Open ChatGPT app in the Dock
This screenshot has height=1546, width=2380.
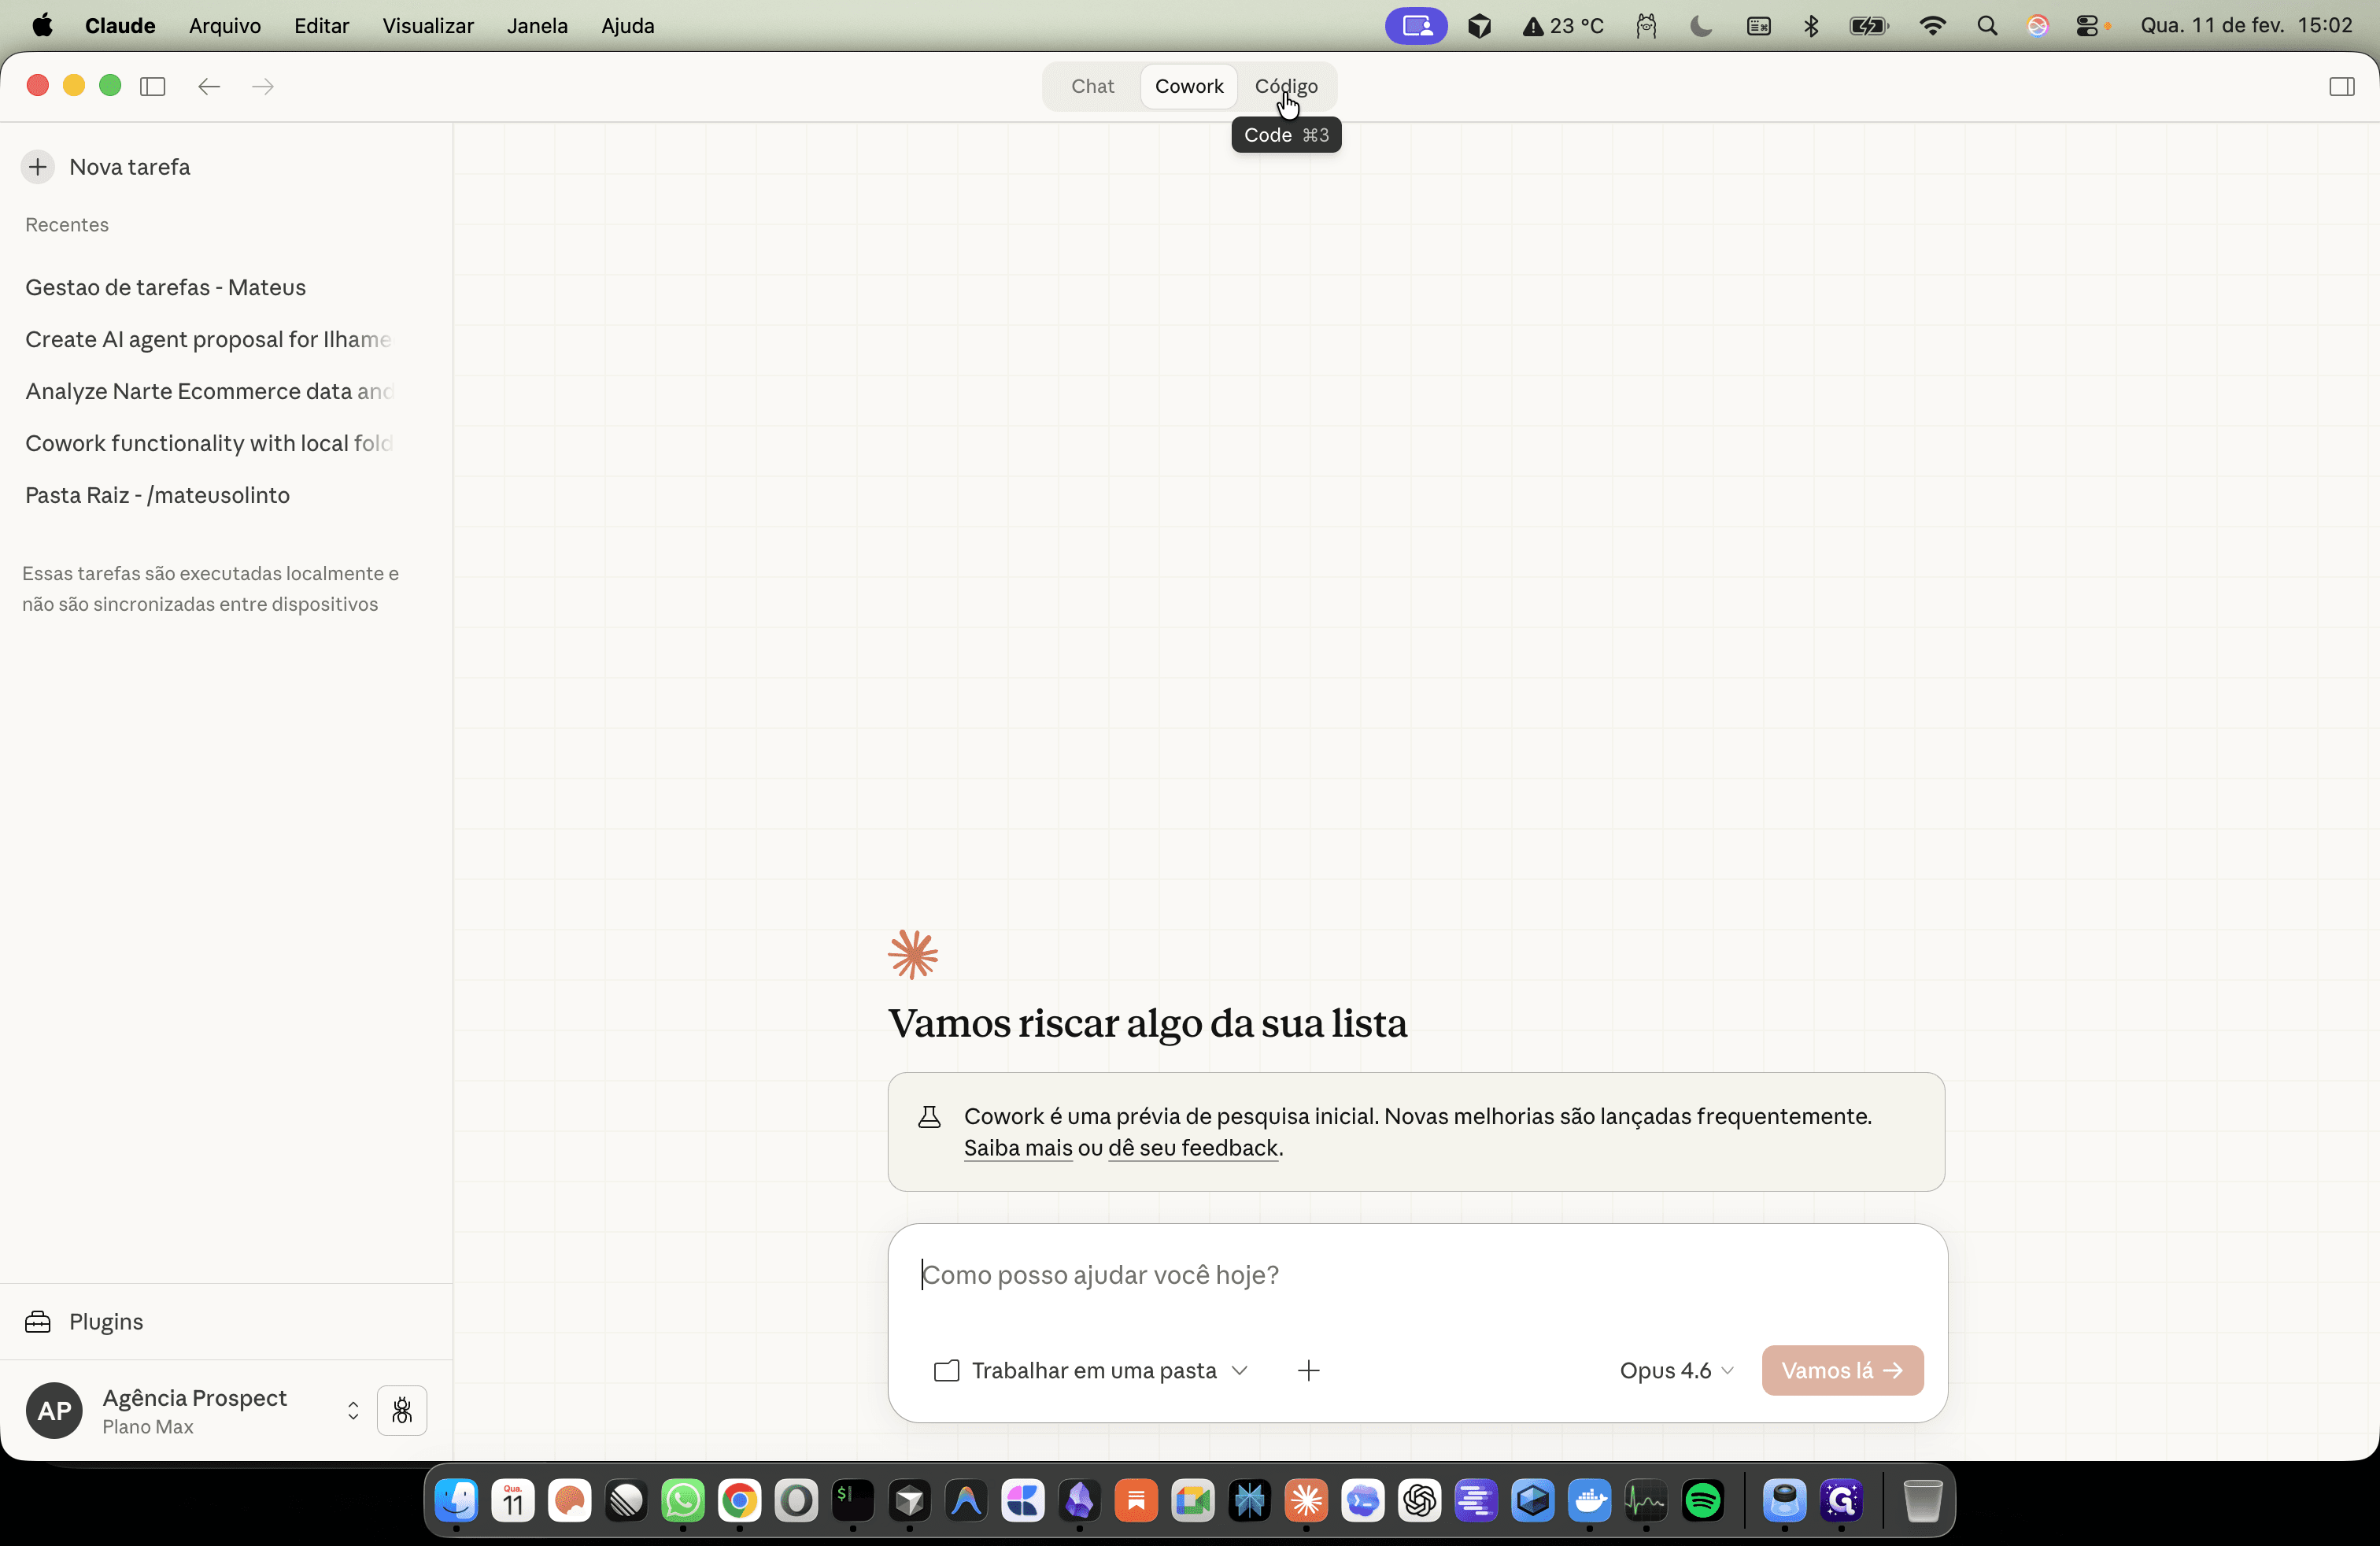(1420, 1500)
